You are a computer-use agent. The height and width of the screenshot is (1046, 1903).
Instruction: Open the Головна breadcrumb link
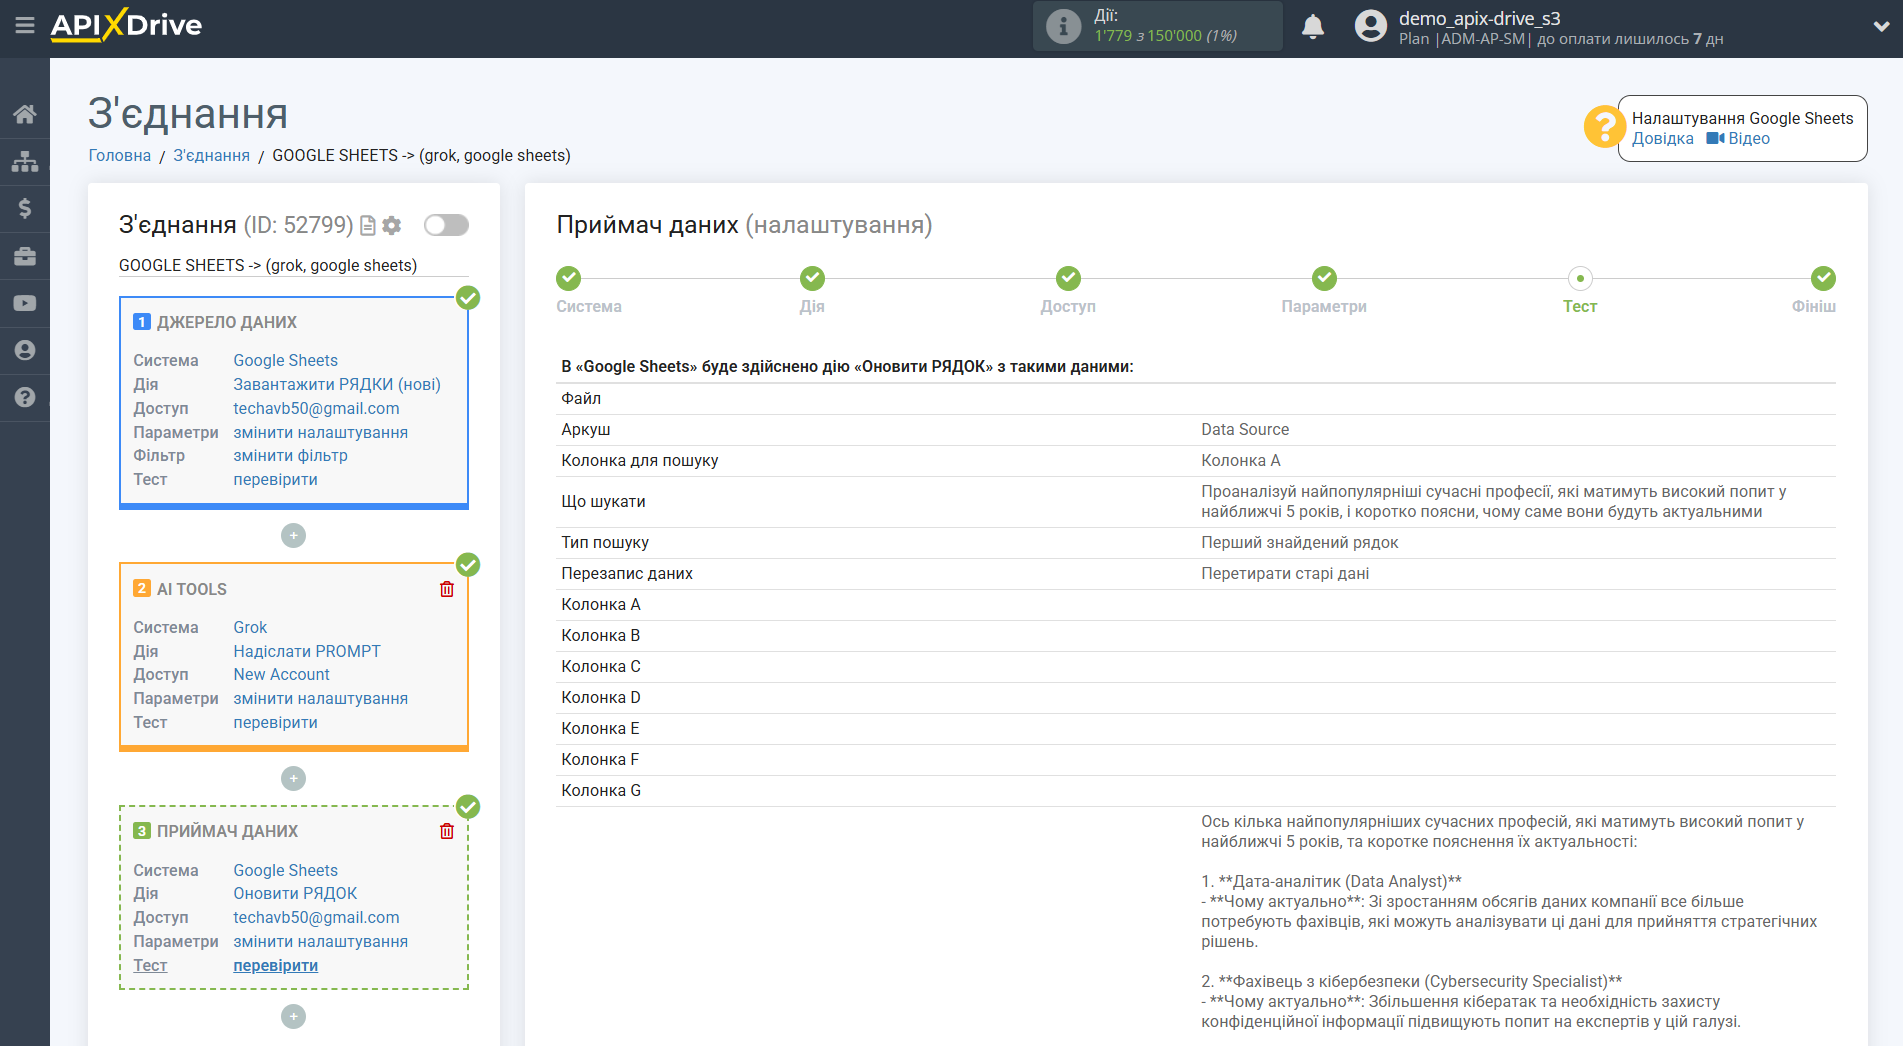(120, 156)
